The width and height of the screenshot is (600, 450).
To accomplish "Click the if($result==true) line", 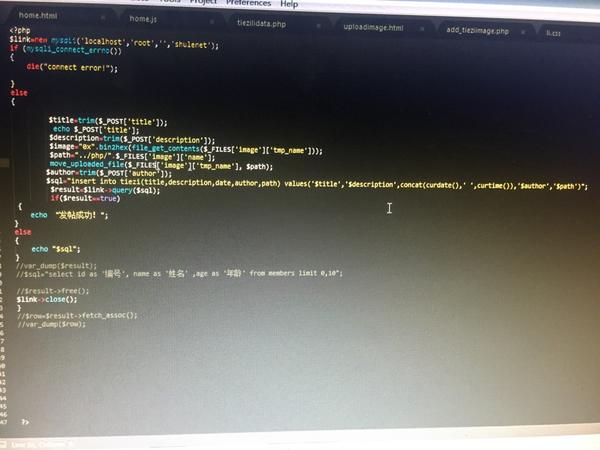I will coord(85,198).
